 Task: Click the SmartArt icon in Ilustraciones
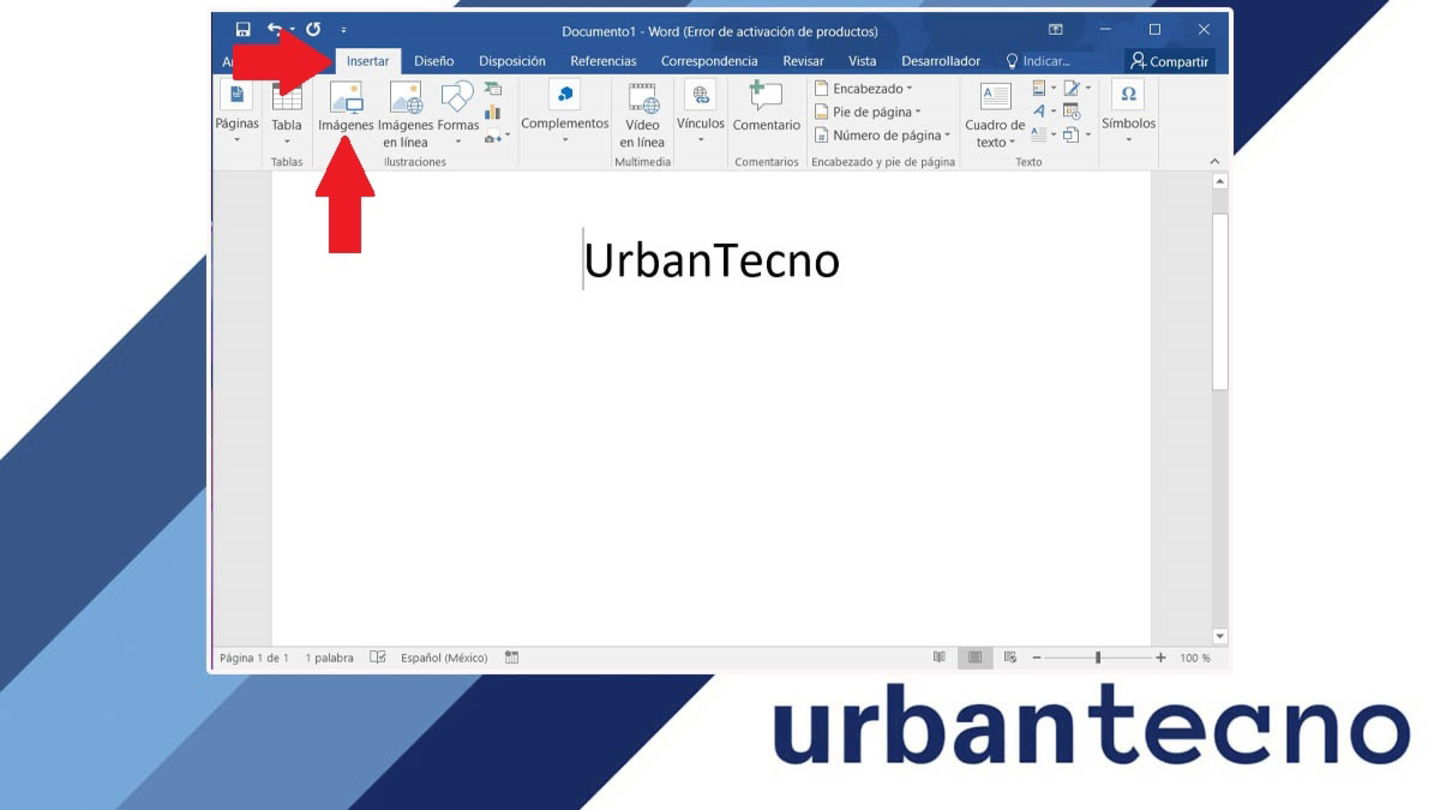493,90
